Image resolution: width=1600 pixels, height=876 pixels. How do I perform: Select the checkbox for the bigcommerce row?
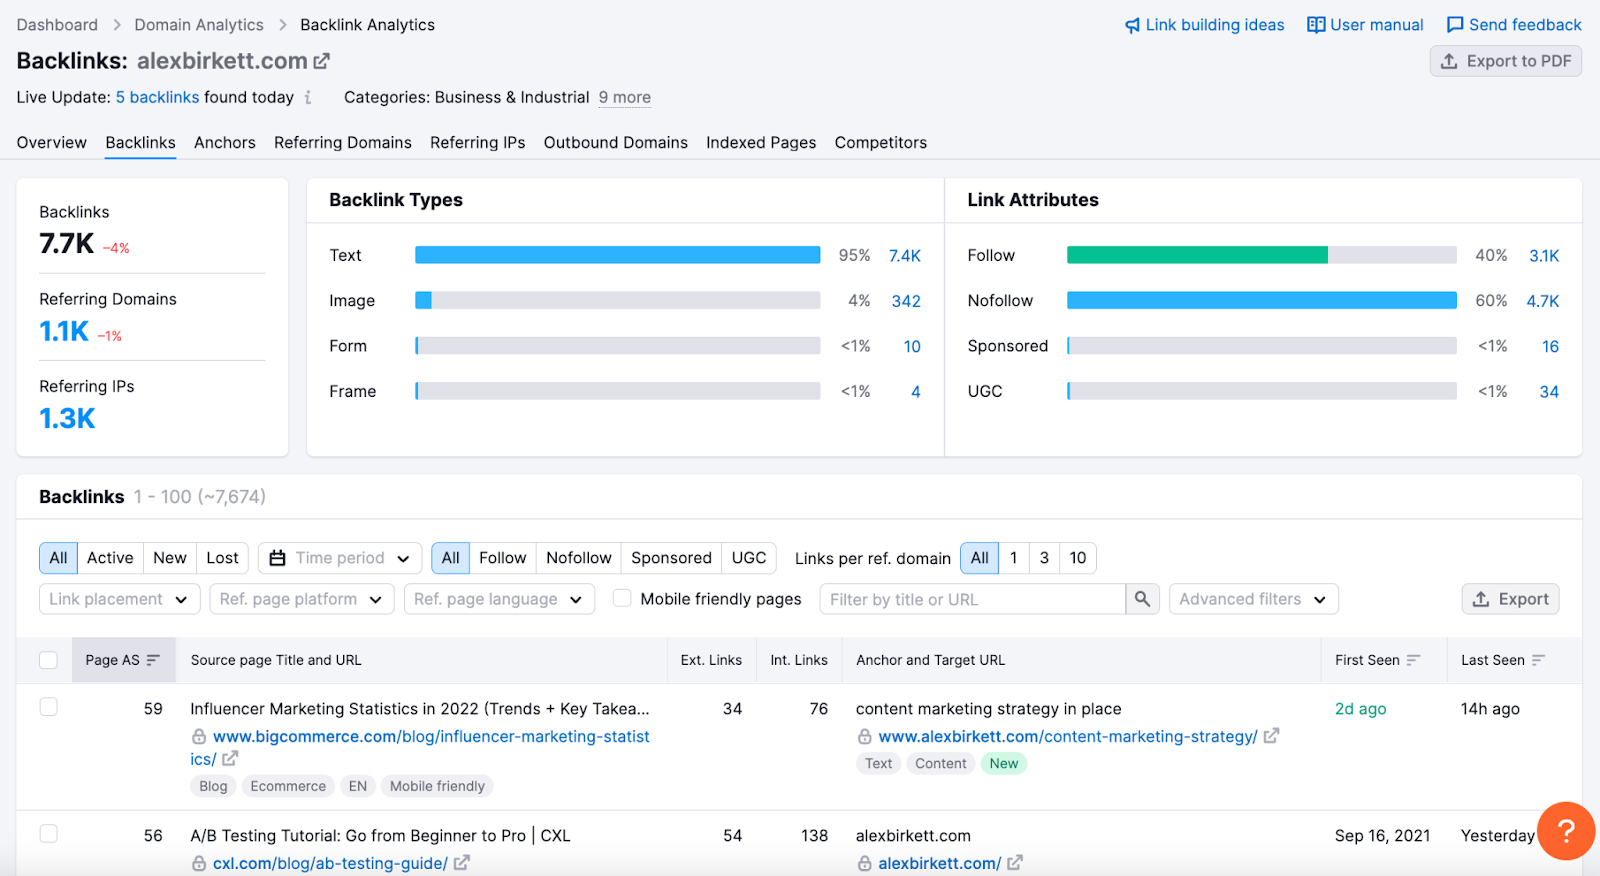pyautogui.click(x=48, y=707)
